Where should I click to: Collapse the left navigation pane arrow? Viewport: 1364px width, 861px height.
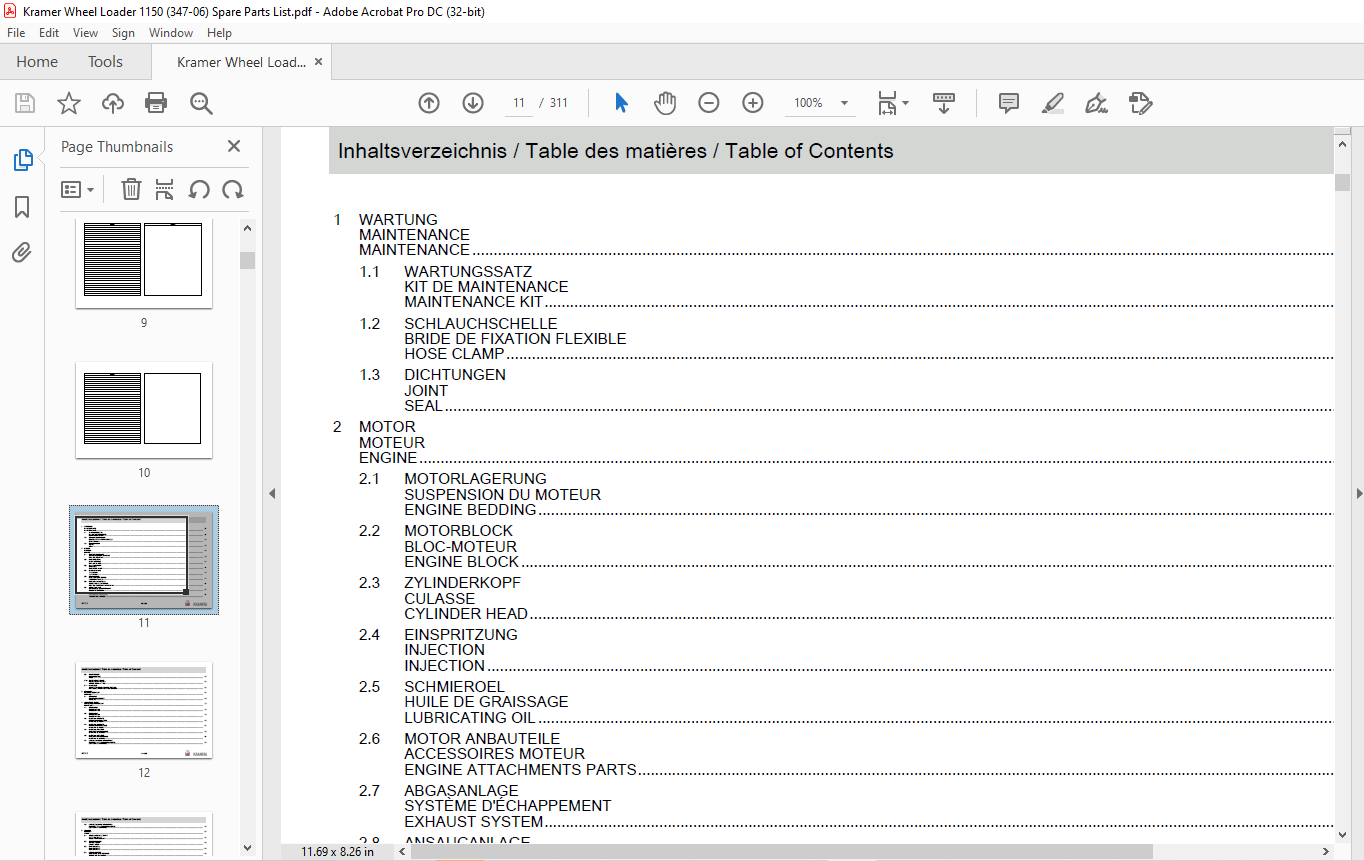pos(271,493)
